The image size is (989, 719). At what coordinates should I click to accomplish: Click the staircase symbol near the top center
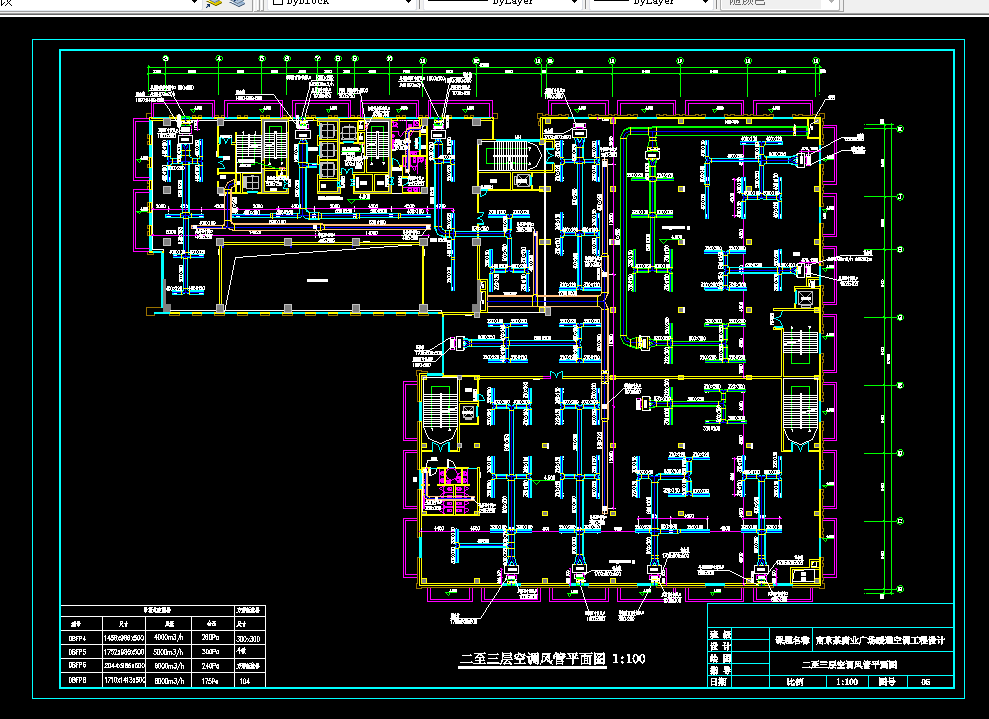click(x=510, y=155)
